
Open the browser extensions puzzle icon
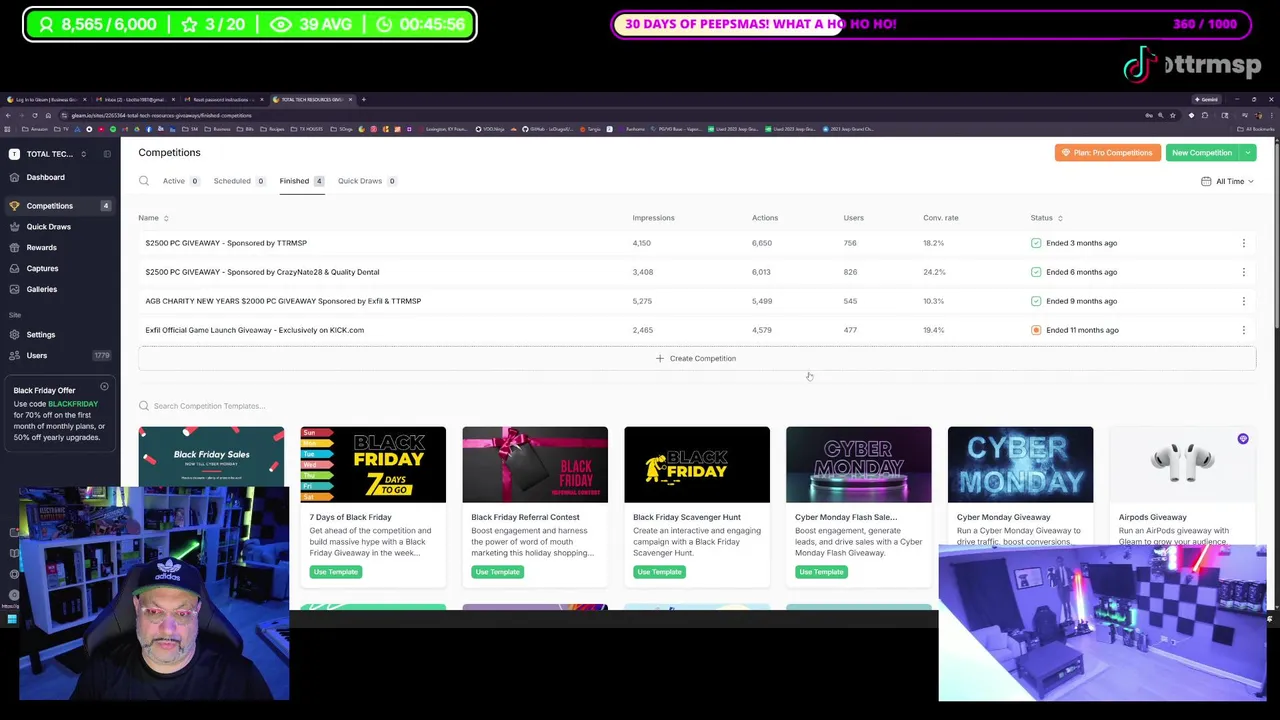point(1205,115)
